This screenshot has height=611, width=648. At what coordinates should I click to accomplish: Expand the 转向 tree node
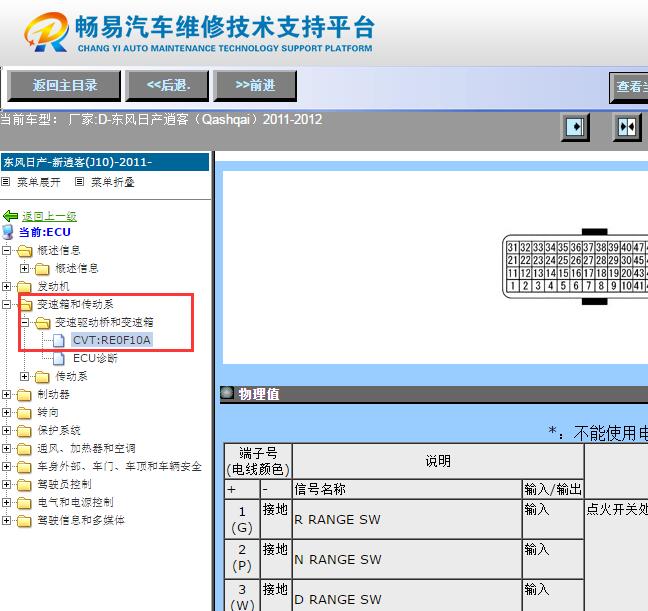pyautogui.click(x=6, y=412)
